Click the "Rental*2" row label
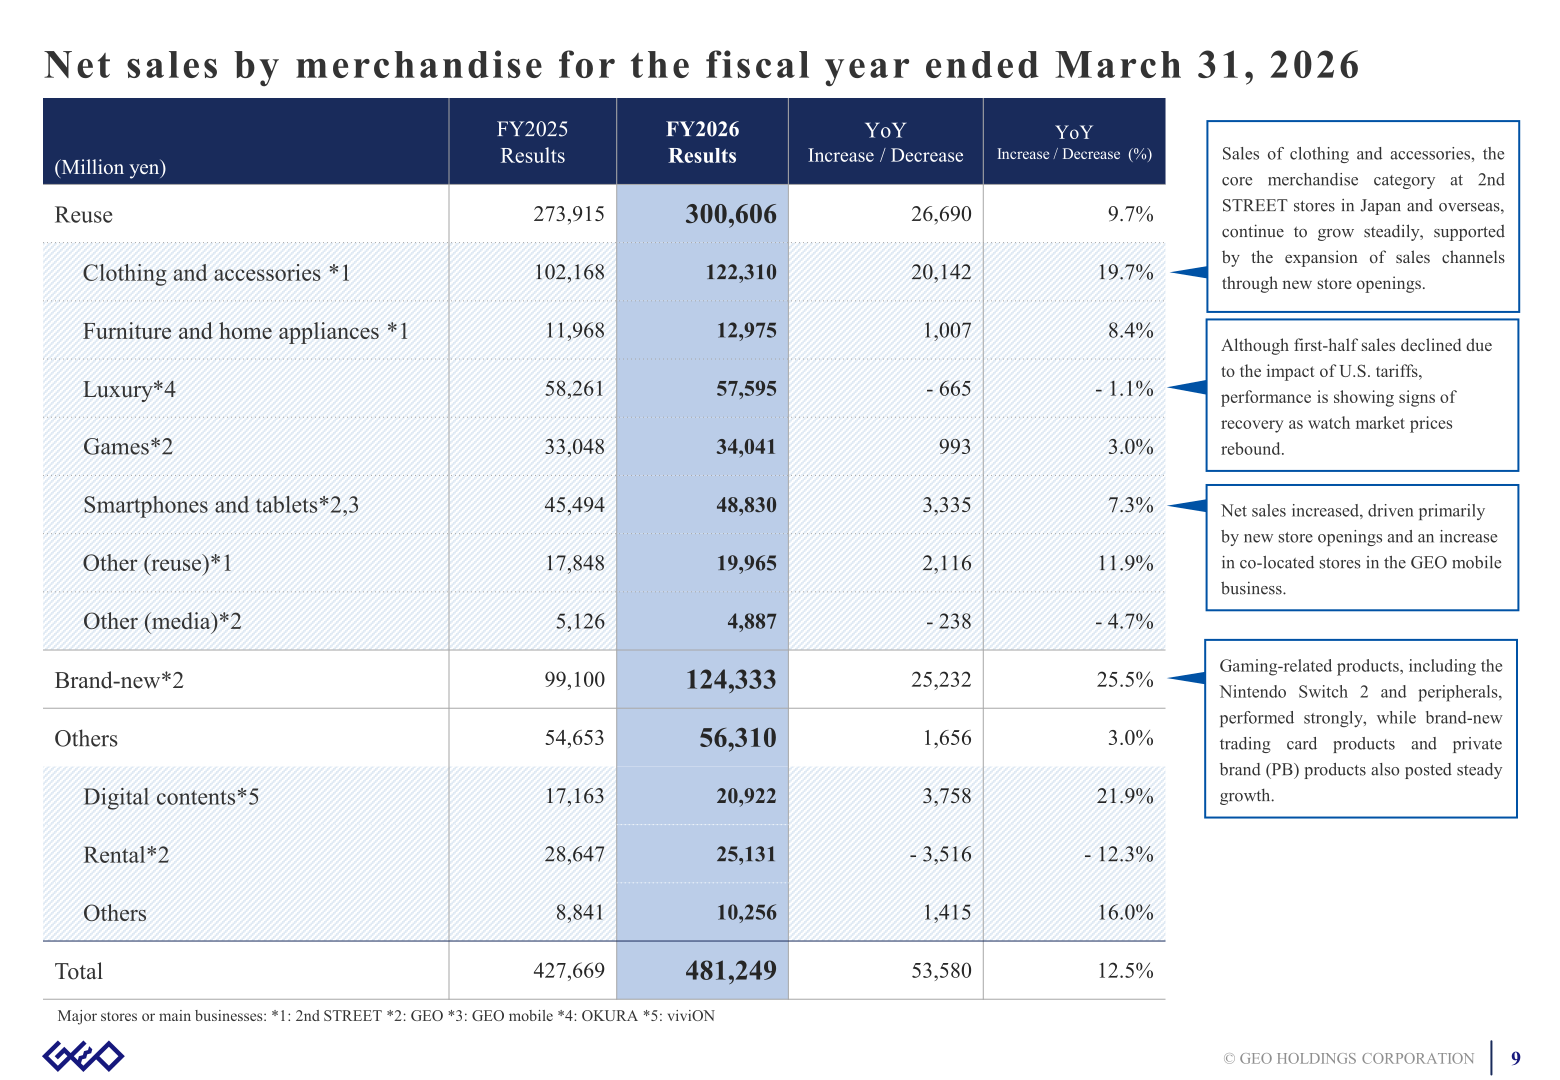Image resolution: width=1560 pixels, height=1080 pixels. pyautogui.click(x=126, y=855)
